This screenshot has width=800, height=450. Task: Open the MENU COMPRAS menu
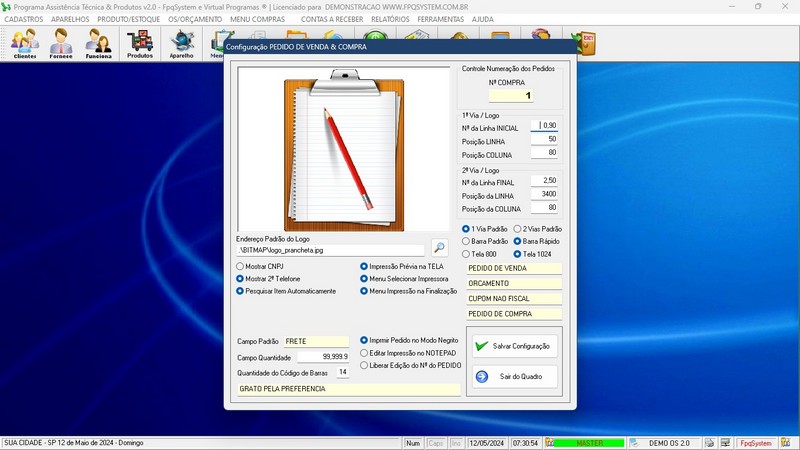tap(257, 19)
